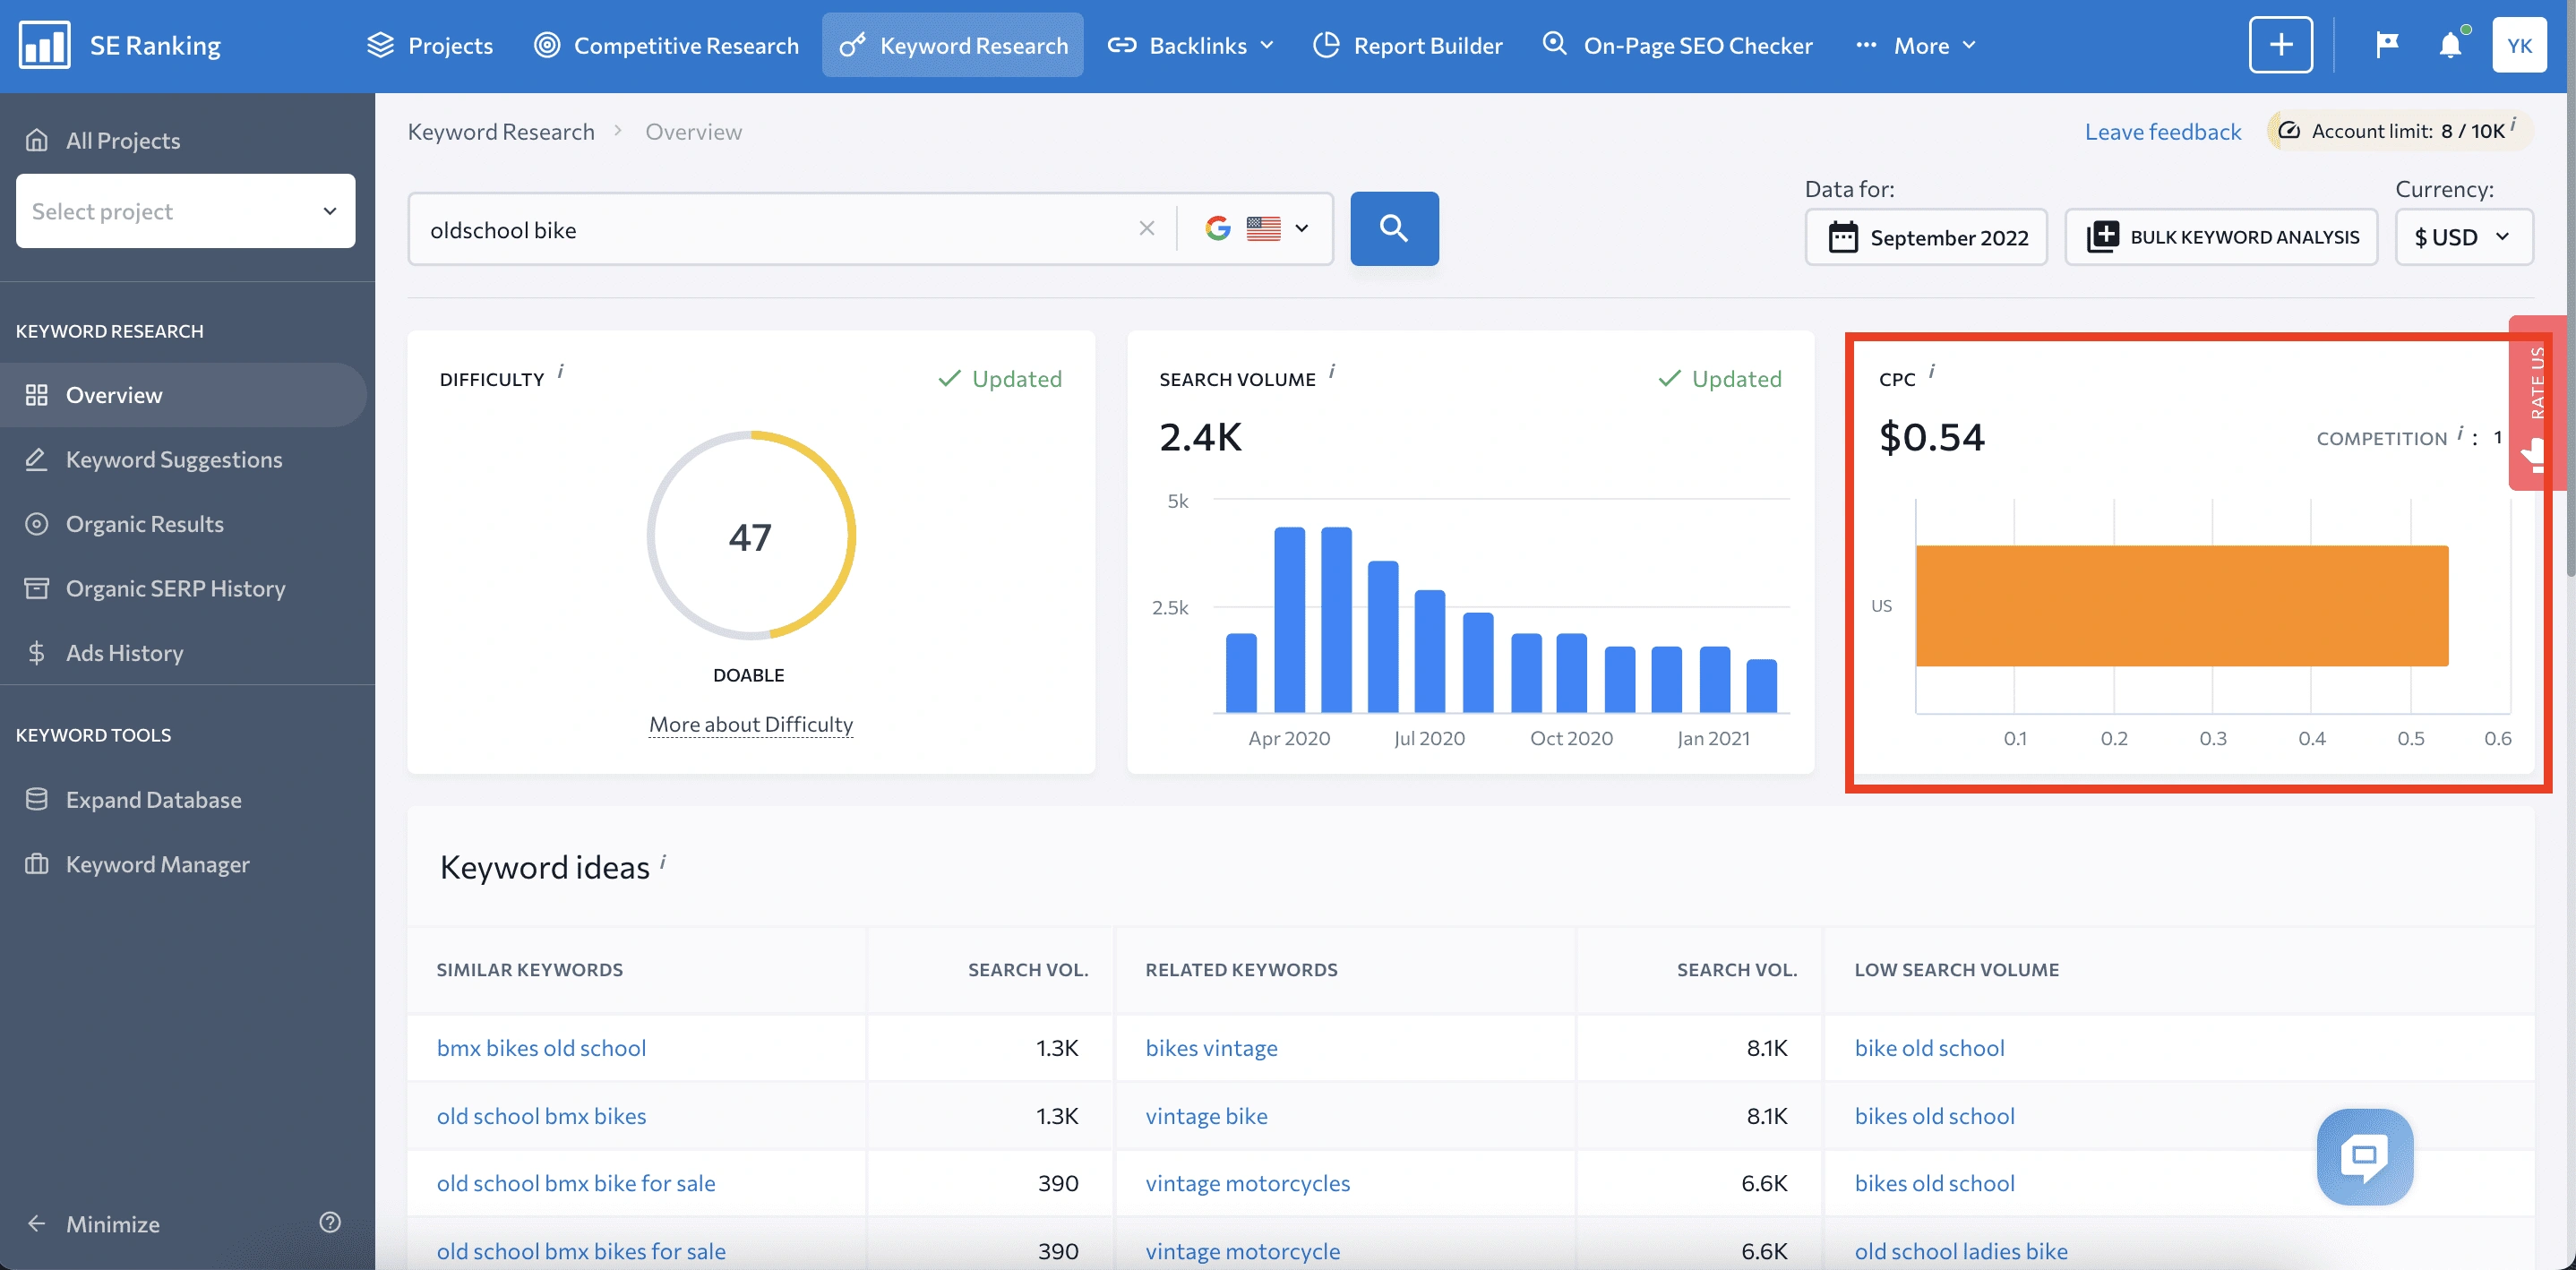Click the Leave feedback link
The height and width of the screenshot is (1270, 2576).
point(2162,131)
